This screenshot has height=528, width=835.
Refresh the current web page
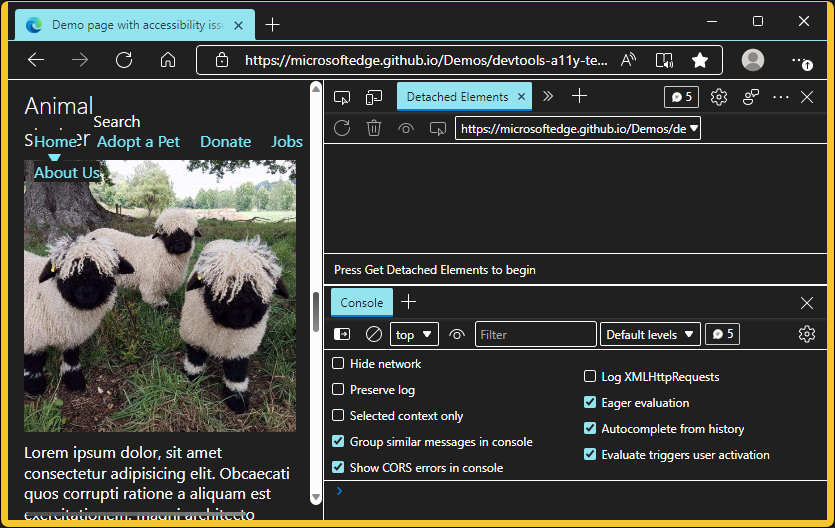124,60
